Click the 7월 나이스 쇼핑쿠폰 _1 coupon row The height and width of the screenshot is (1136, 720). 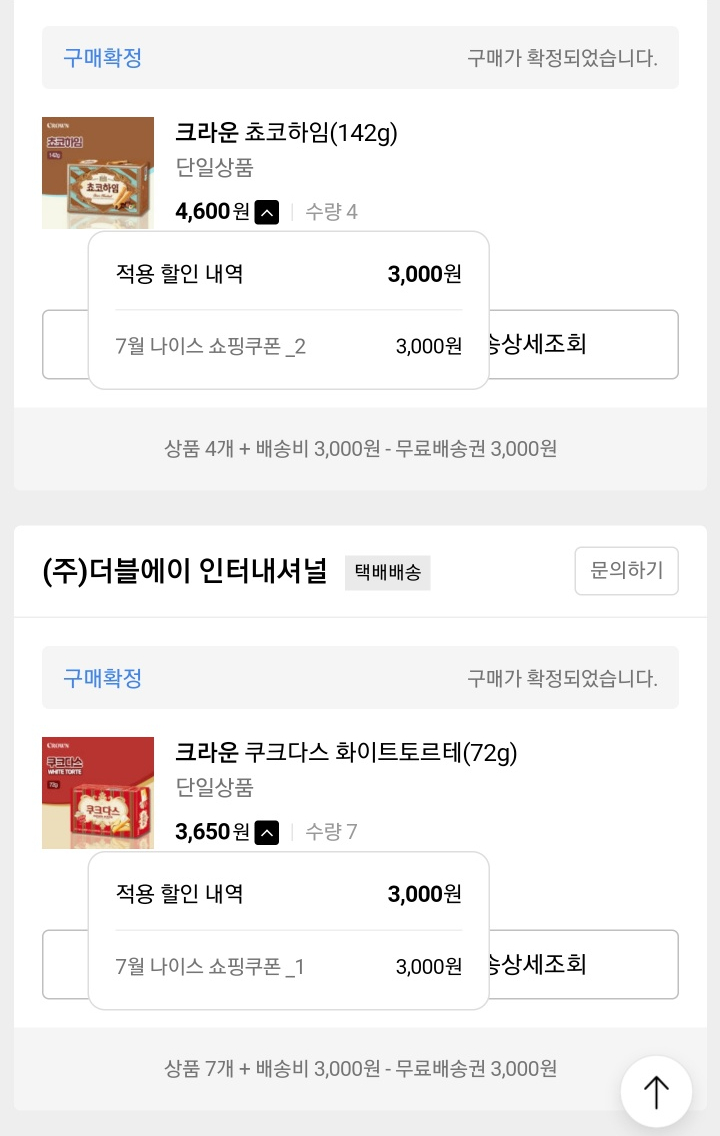pyautogui.click(x=288, y=966)
